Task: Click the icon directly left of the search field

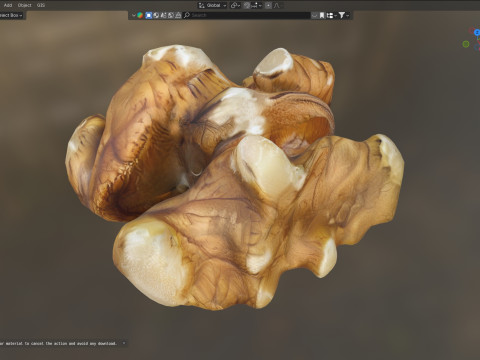Action: tap(178, 15)
